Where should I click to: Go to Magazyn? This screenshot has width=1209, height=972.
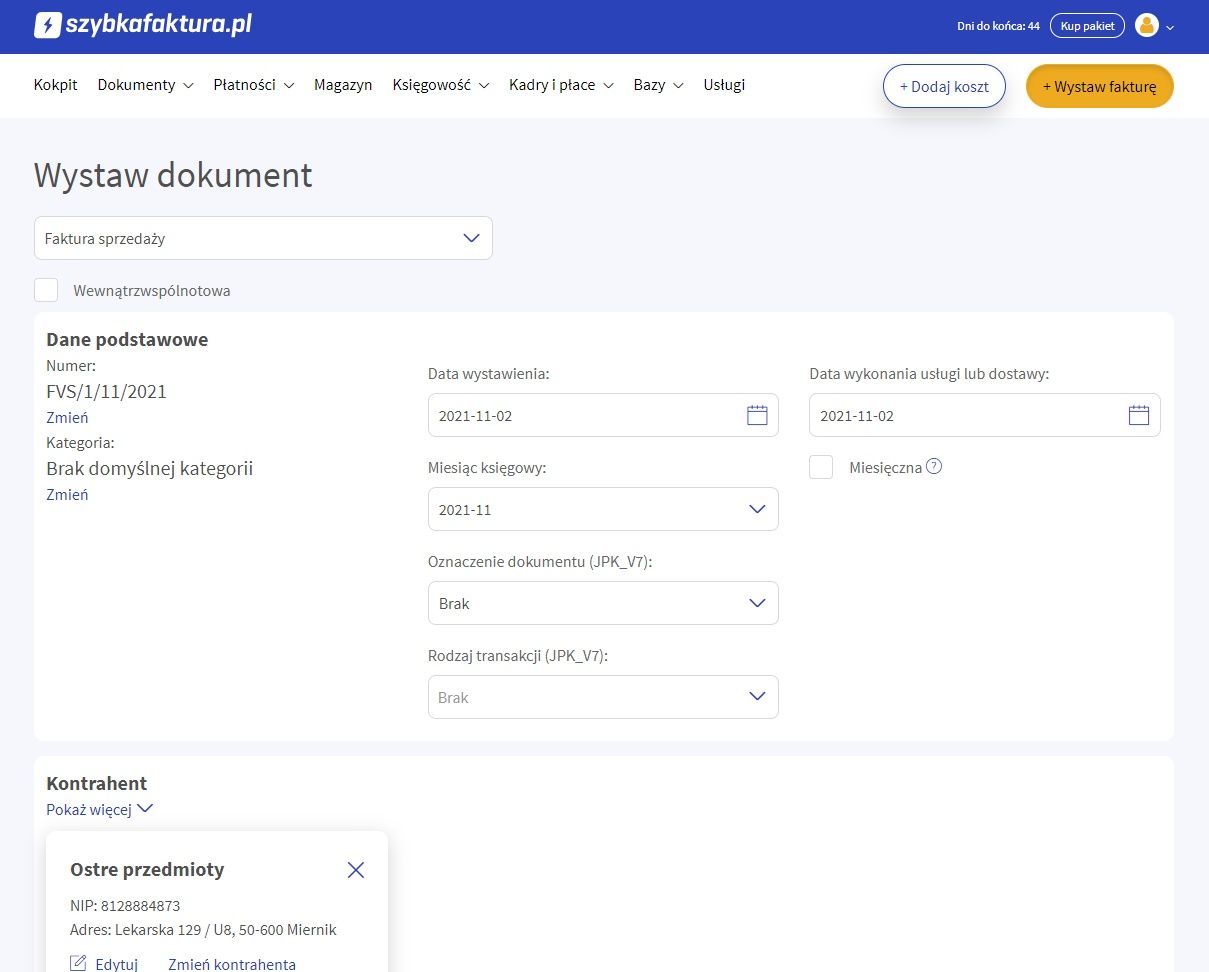coord(343,85)
